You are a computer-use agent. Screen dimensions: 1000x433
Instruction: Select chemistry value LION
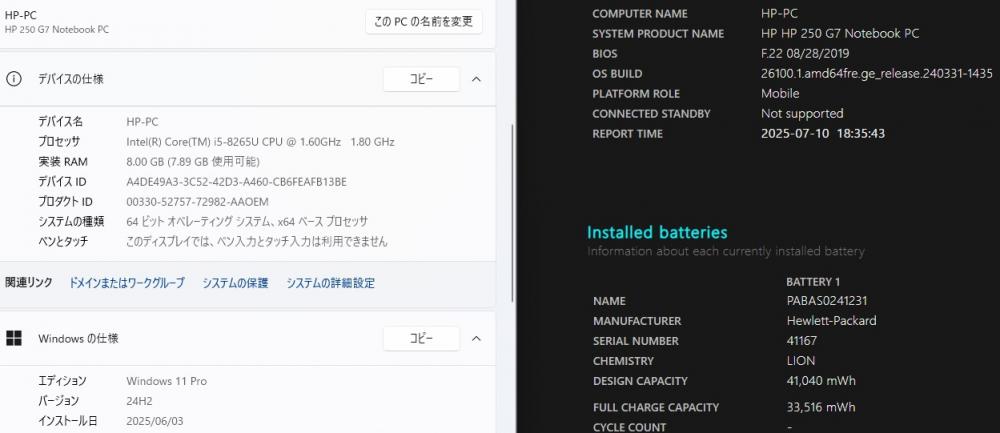click(801, 360)
